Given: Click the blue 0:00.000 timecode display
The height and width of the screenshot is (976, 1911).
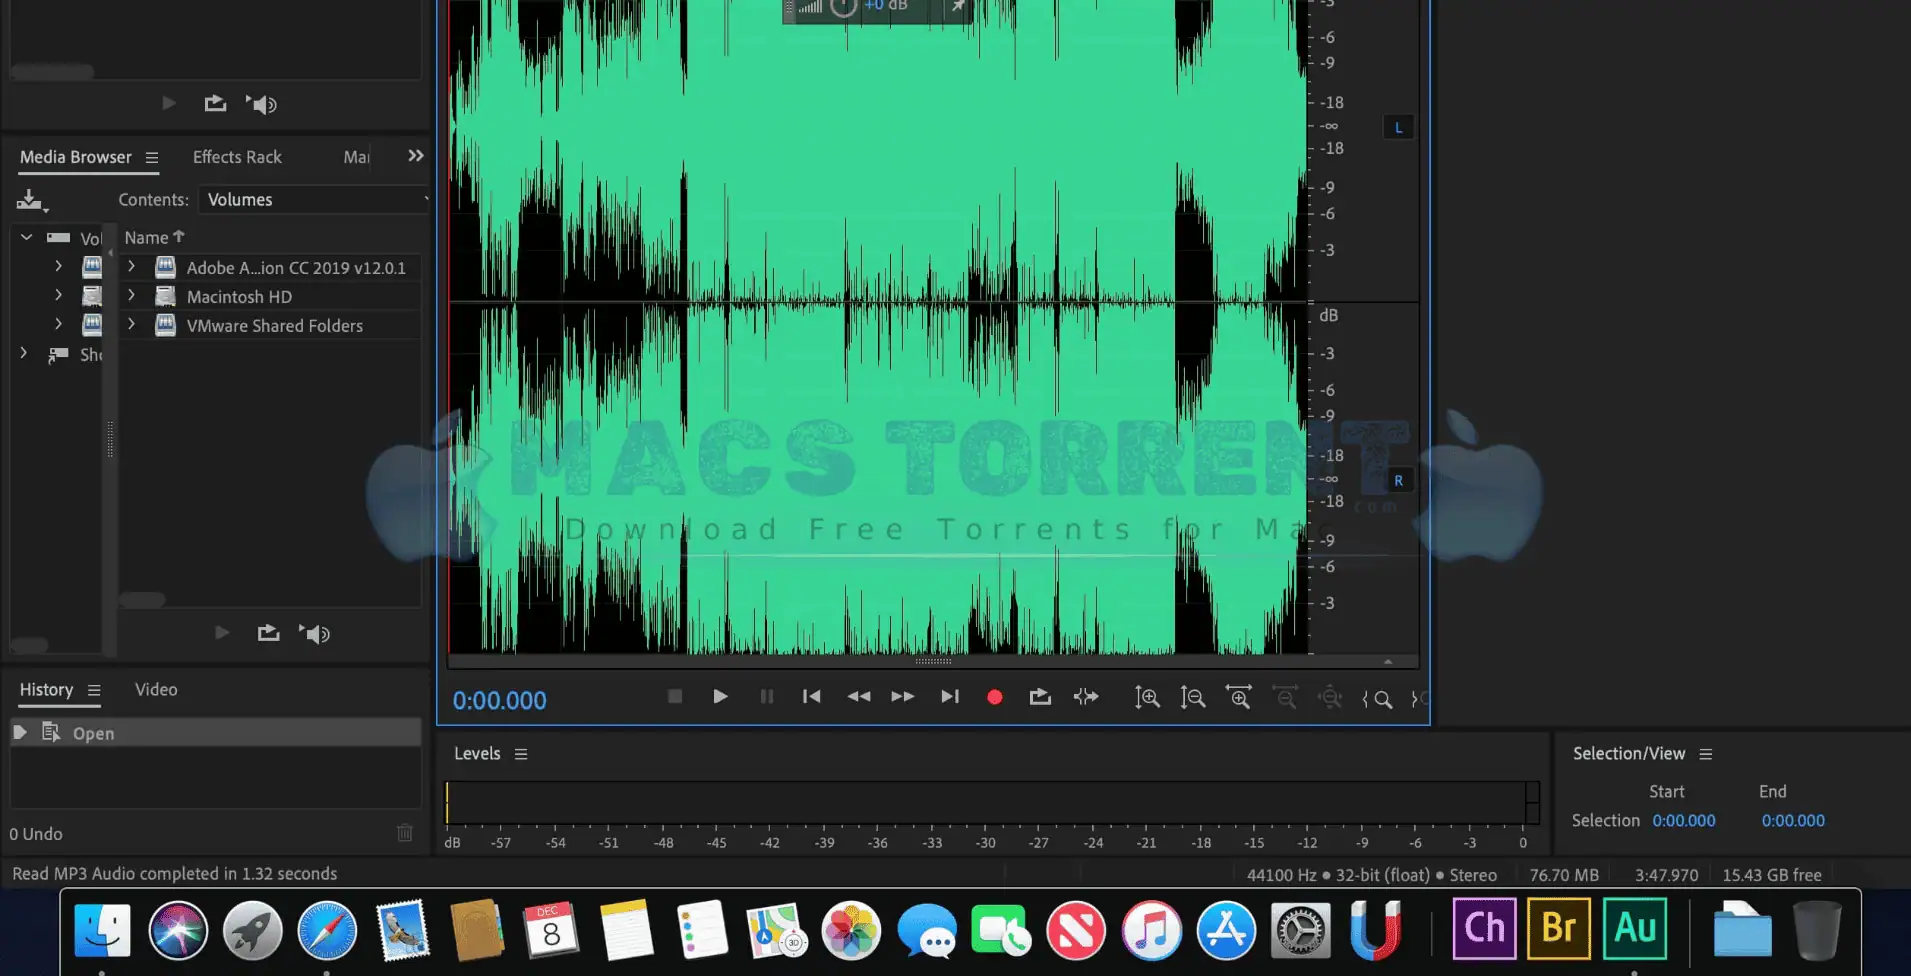Looking at the screenshot, I should [499, 700].
